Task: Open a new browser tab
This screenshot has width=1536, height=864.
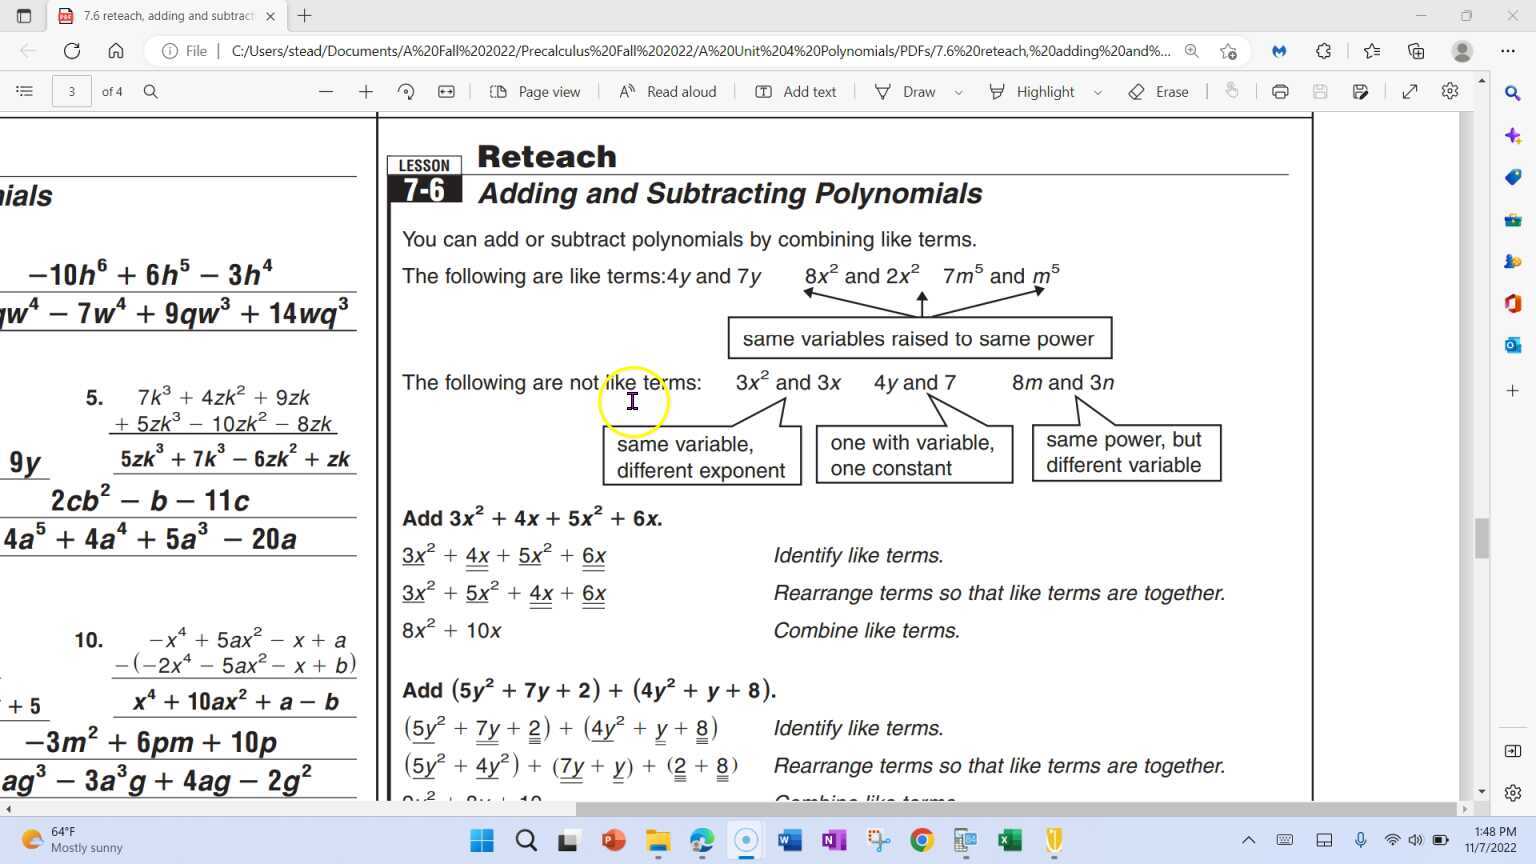Action: tap(305, 16)
